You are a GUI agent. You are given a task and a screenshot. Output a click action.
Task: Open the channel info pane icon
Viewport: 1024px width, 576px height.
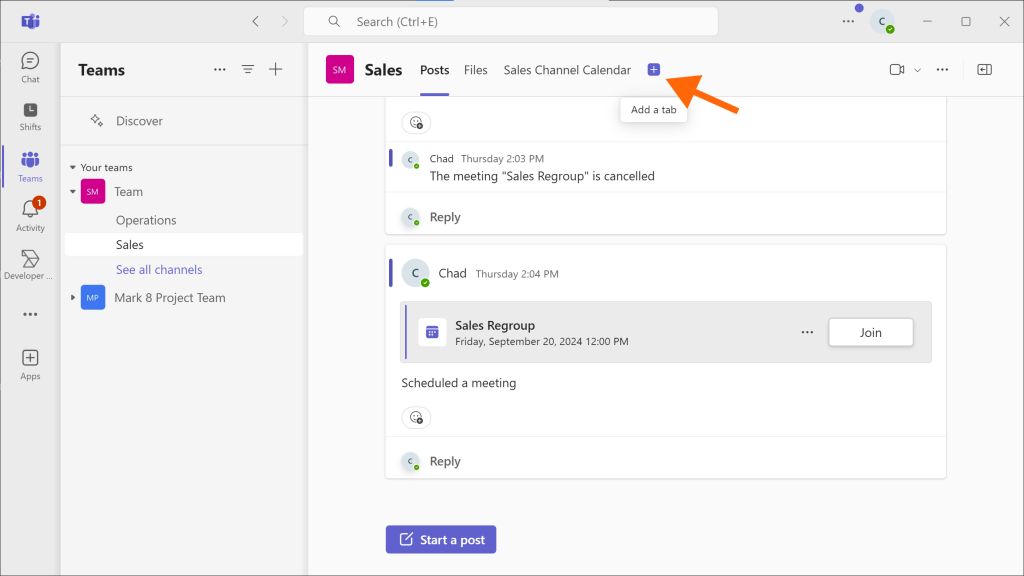pos(984,69)
